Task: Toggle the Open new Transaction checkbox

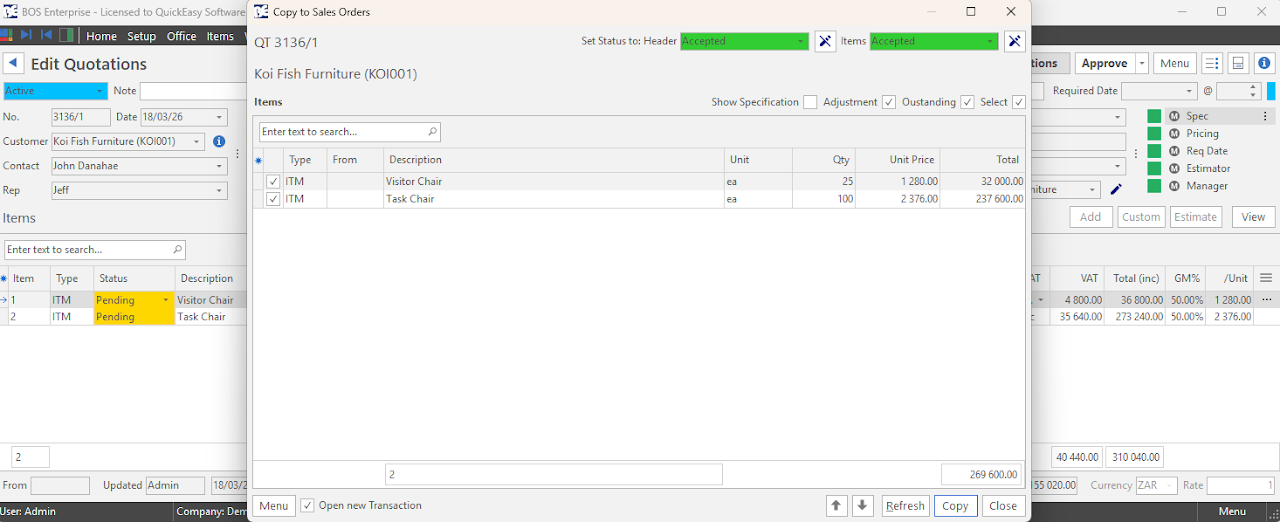Action: tap(308, 506)
